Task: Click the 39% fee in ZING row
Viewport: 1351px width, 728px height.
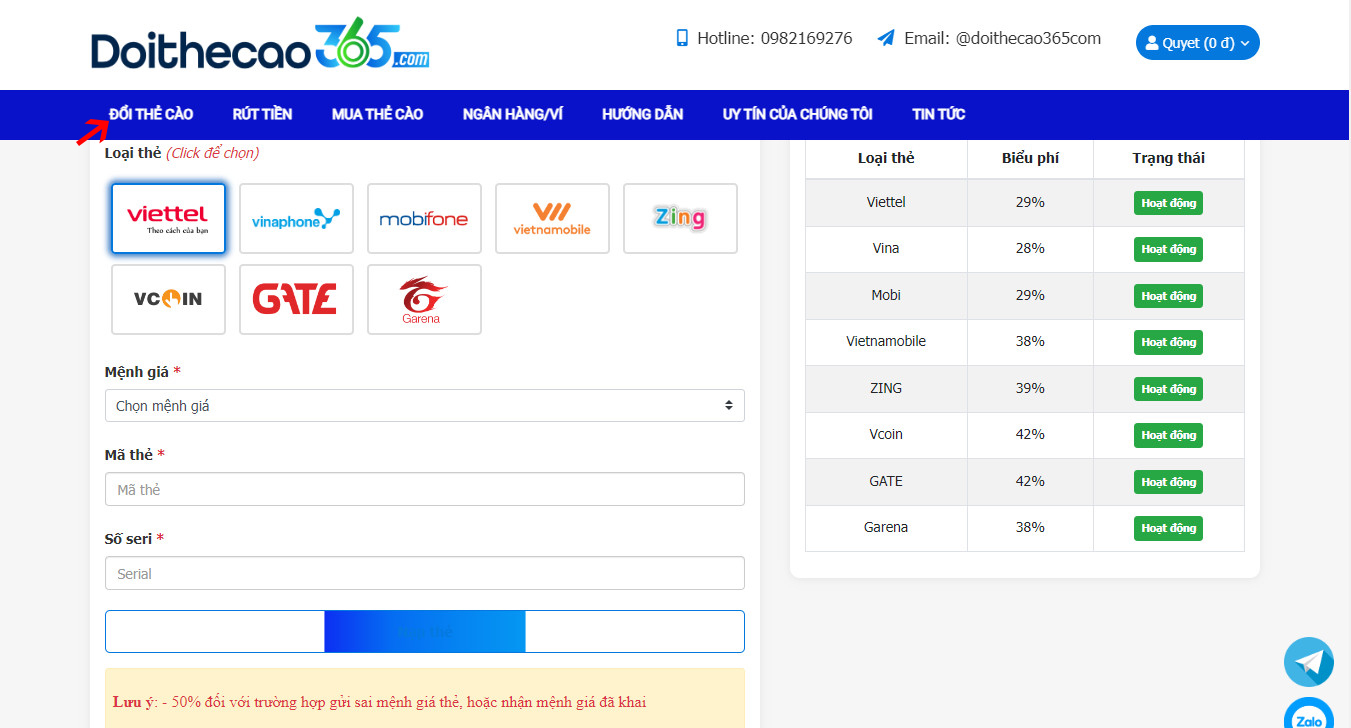Action: (1030, 388)
